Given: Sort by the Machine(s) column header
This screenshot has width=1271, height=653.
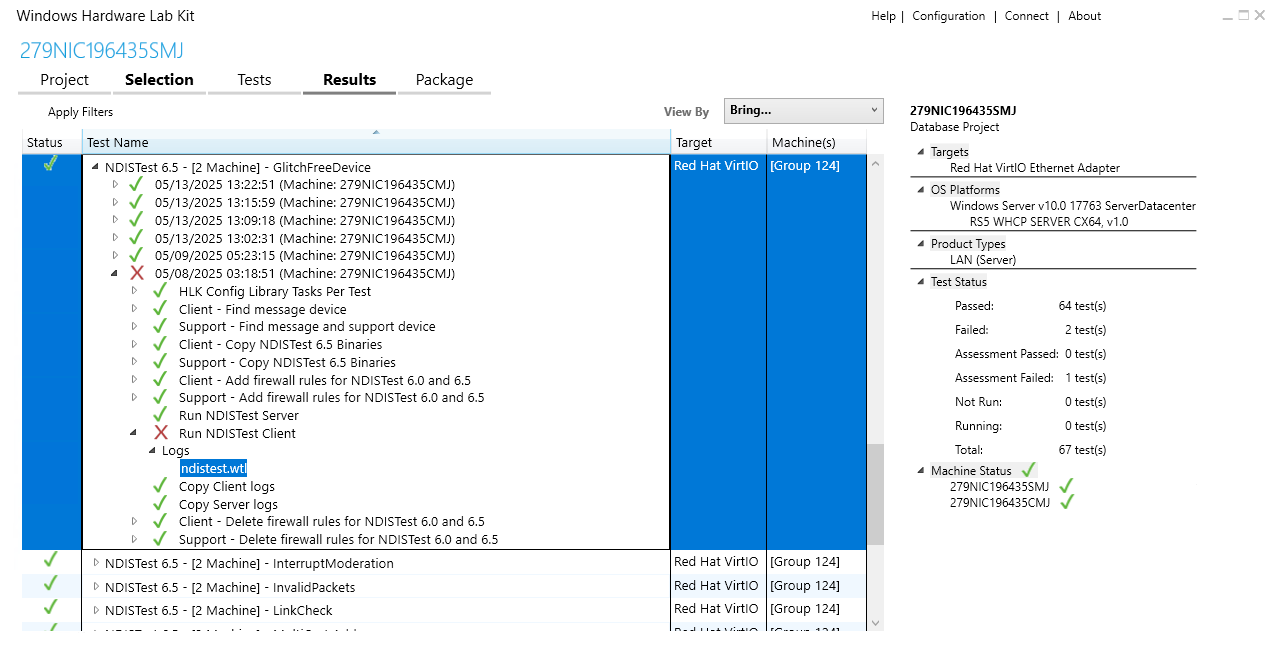Looking at the screenshot, I should pos(817,142).
